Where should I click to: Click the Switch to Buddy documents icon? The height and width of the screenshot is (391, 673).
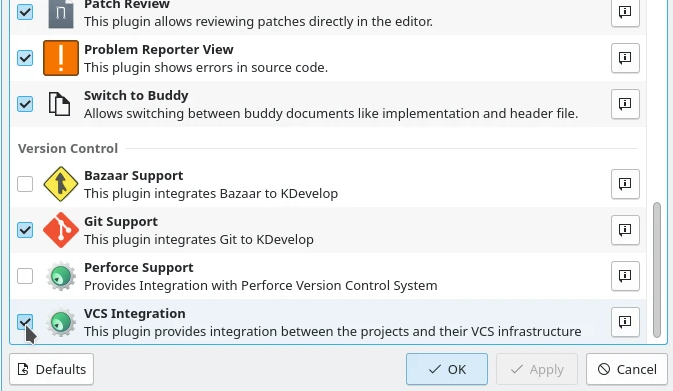[59, 104]
